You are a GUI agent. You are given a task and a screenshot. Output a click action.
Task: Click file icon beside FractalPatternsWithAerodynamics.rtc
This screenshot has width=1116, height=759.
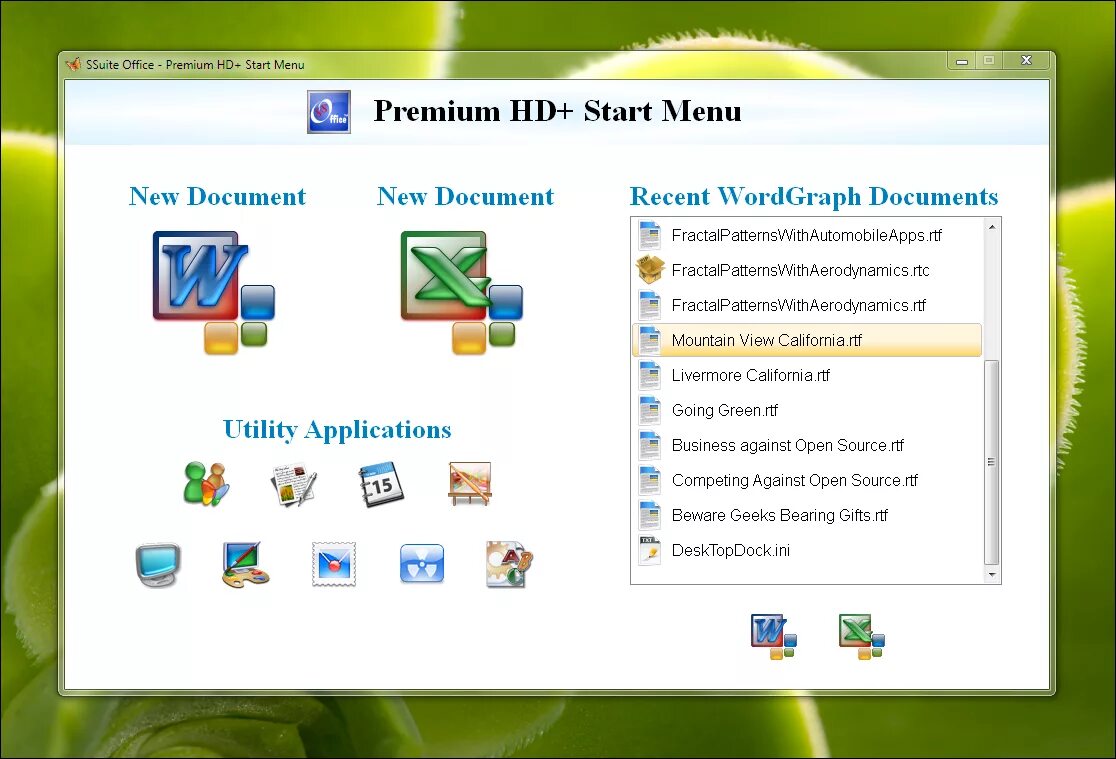tap(650, 270)
